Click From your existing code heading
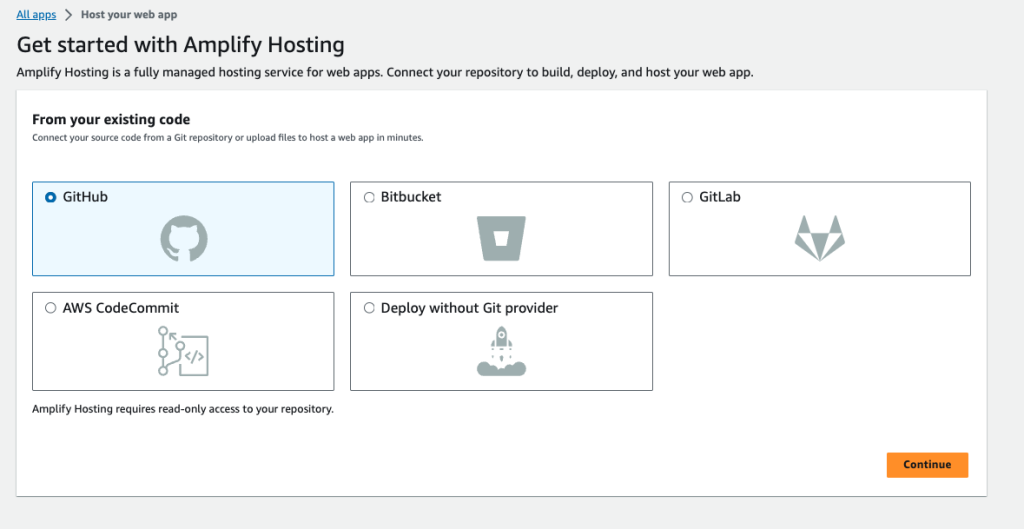Image resolution: width=1024 pixels, height=529 pixels. pyautogui.click(x=111, y=120)
